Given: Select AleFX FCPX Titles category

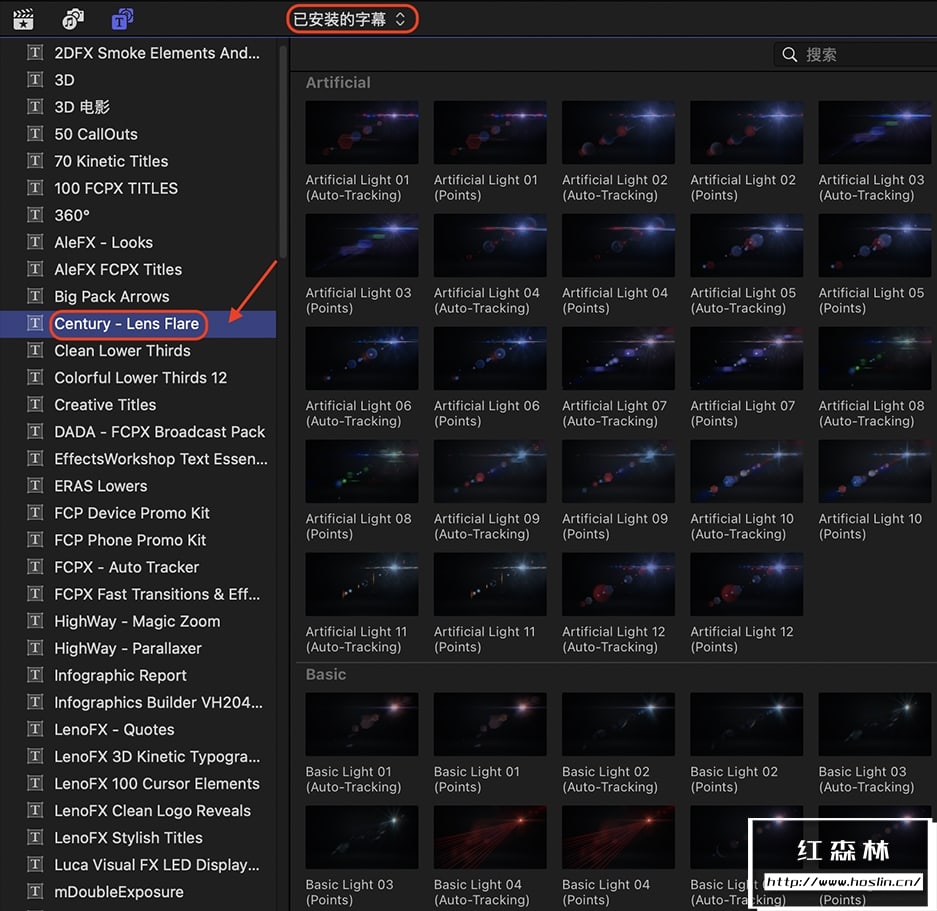Looking at the screenshot, I should (x=138, y=269).
